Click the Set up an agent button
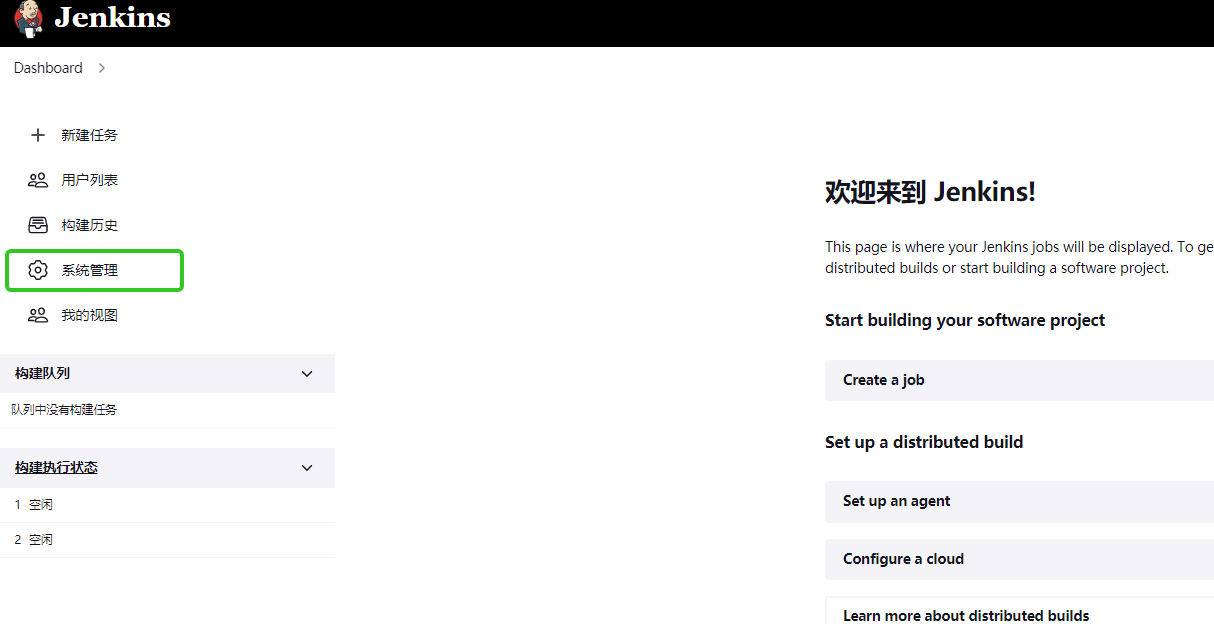Screen dimensions: 1214x624 [x=1019, y=501]
